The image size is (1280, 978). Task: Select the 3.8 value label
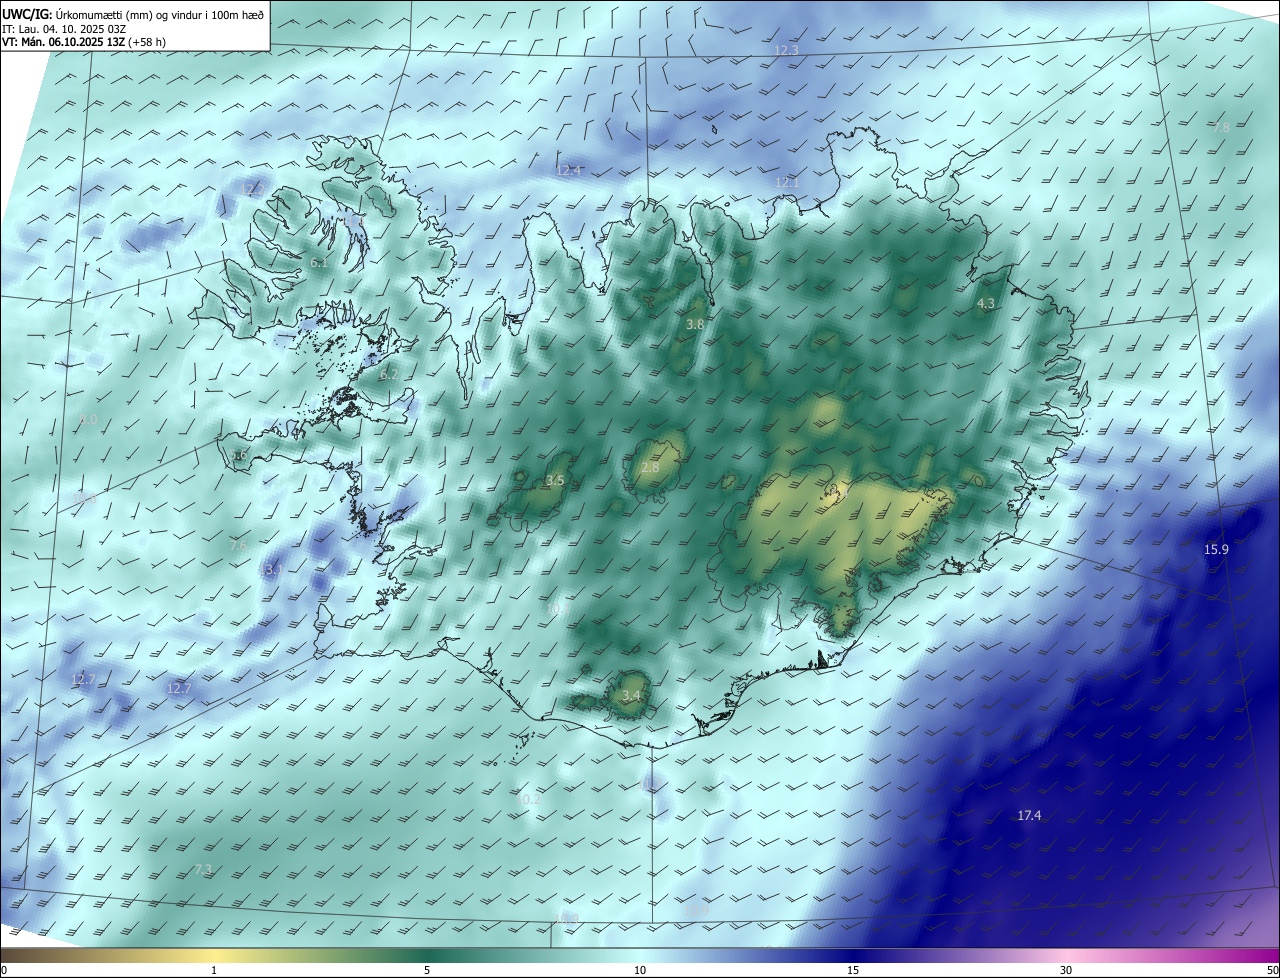click(x=695, y=325)
